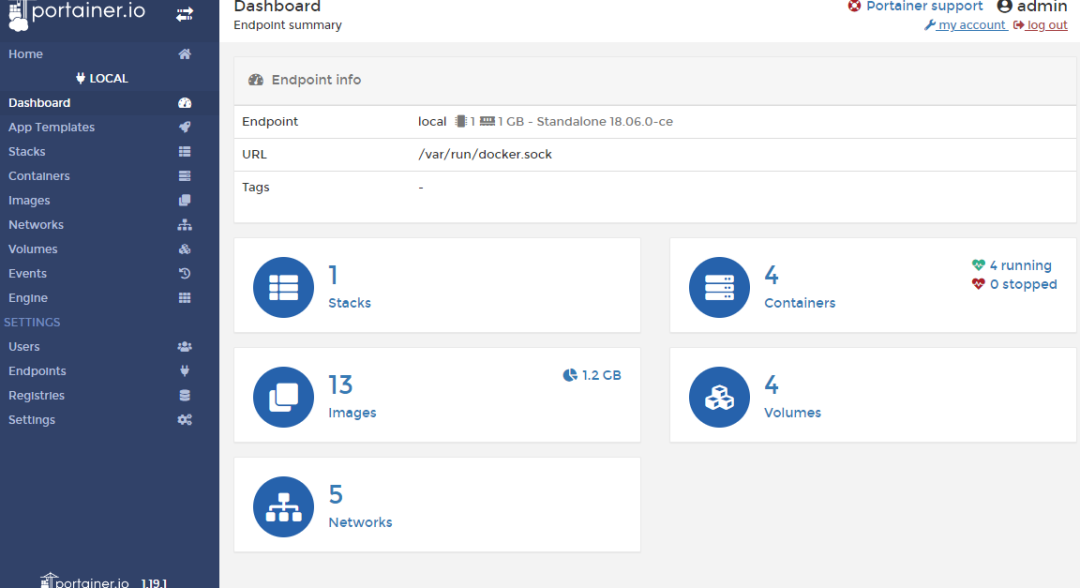The image size is (1080, 588).
Task: Click the Users group icon
Action: tap(185, 346)
